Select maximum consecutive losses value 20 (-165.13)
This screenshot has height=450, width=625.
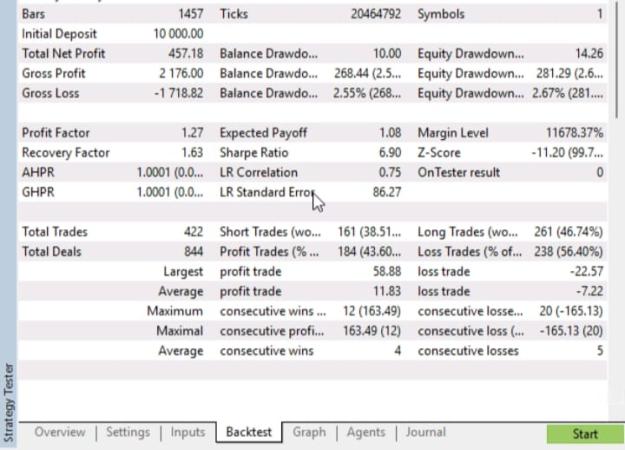(x=571, y=311)
